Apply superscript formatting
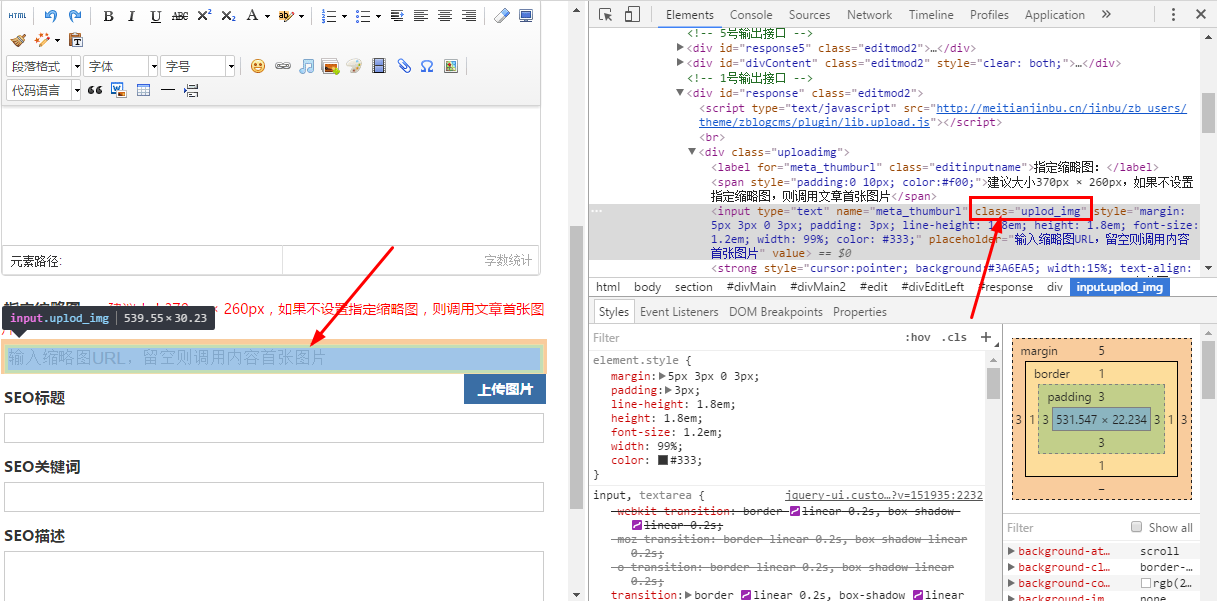The width and height of the screenshot is (1217, 601). click(204, 16)
